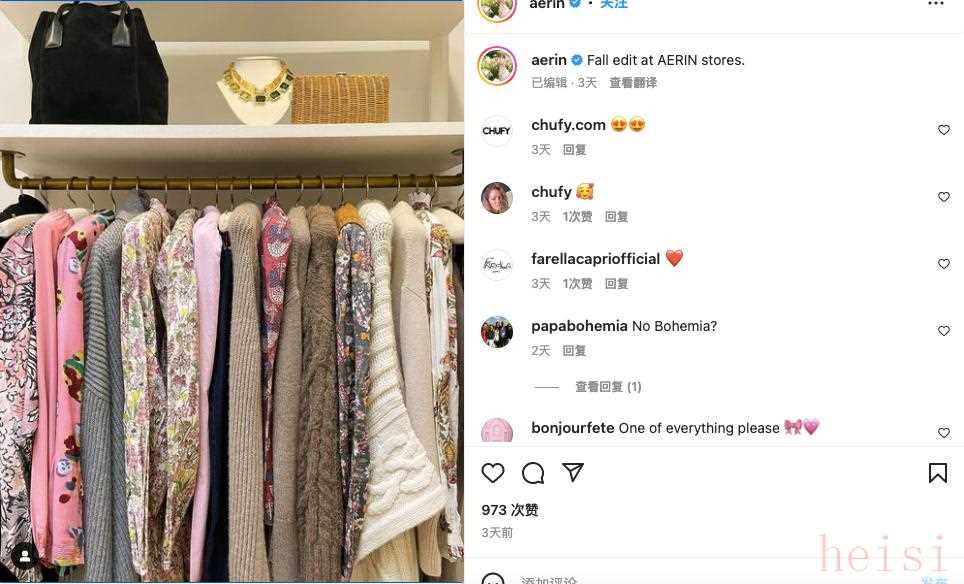This screenshot has width=964, height=584.
Task: Open the three-dot more options menu
Action: tap(936, 4)
